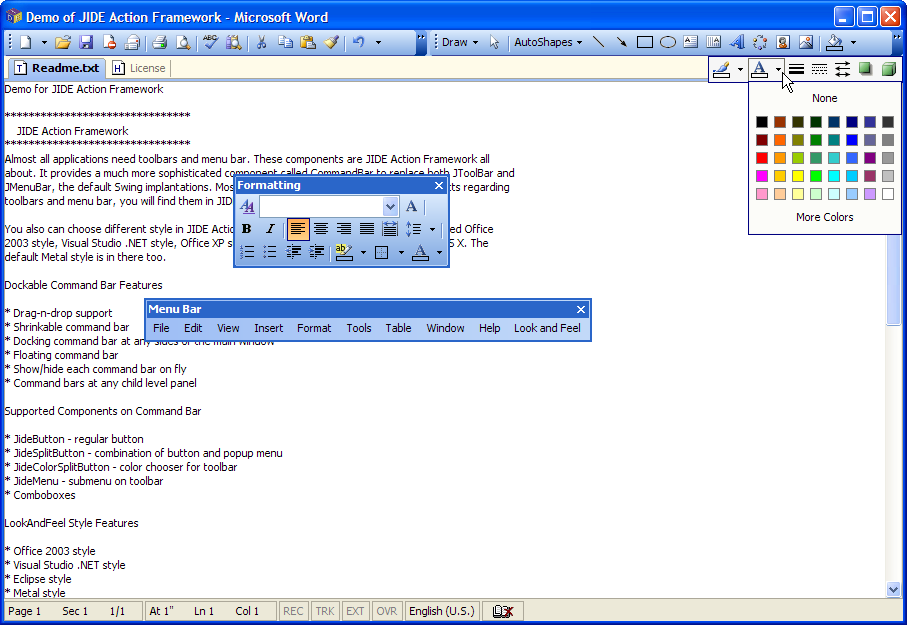The width and height of the screenshot is (907, 625).
Task: Click the Decrease Indent button
Action: (x=293, y=252)
